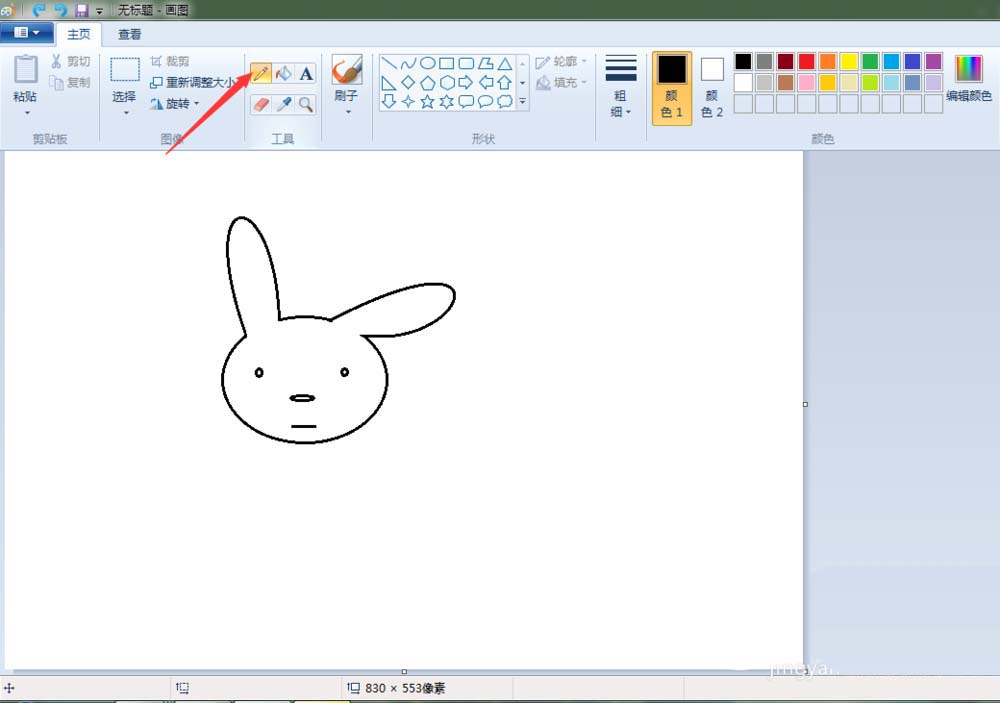This screenshot has width=1000, height=703.
Task: Open the Rotate (旋转) dropdown
Action: (176, 103)
